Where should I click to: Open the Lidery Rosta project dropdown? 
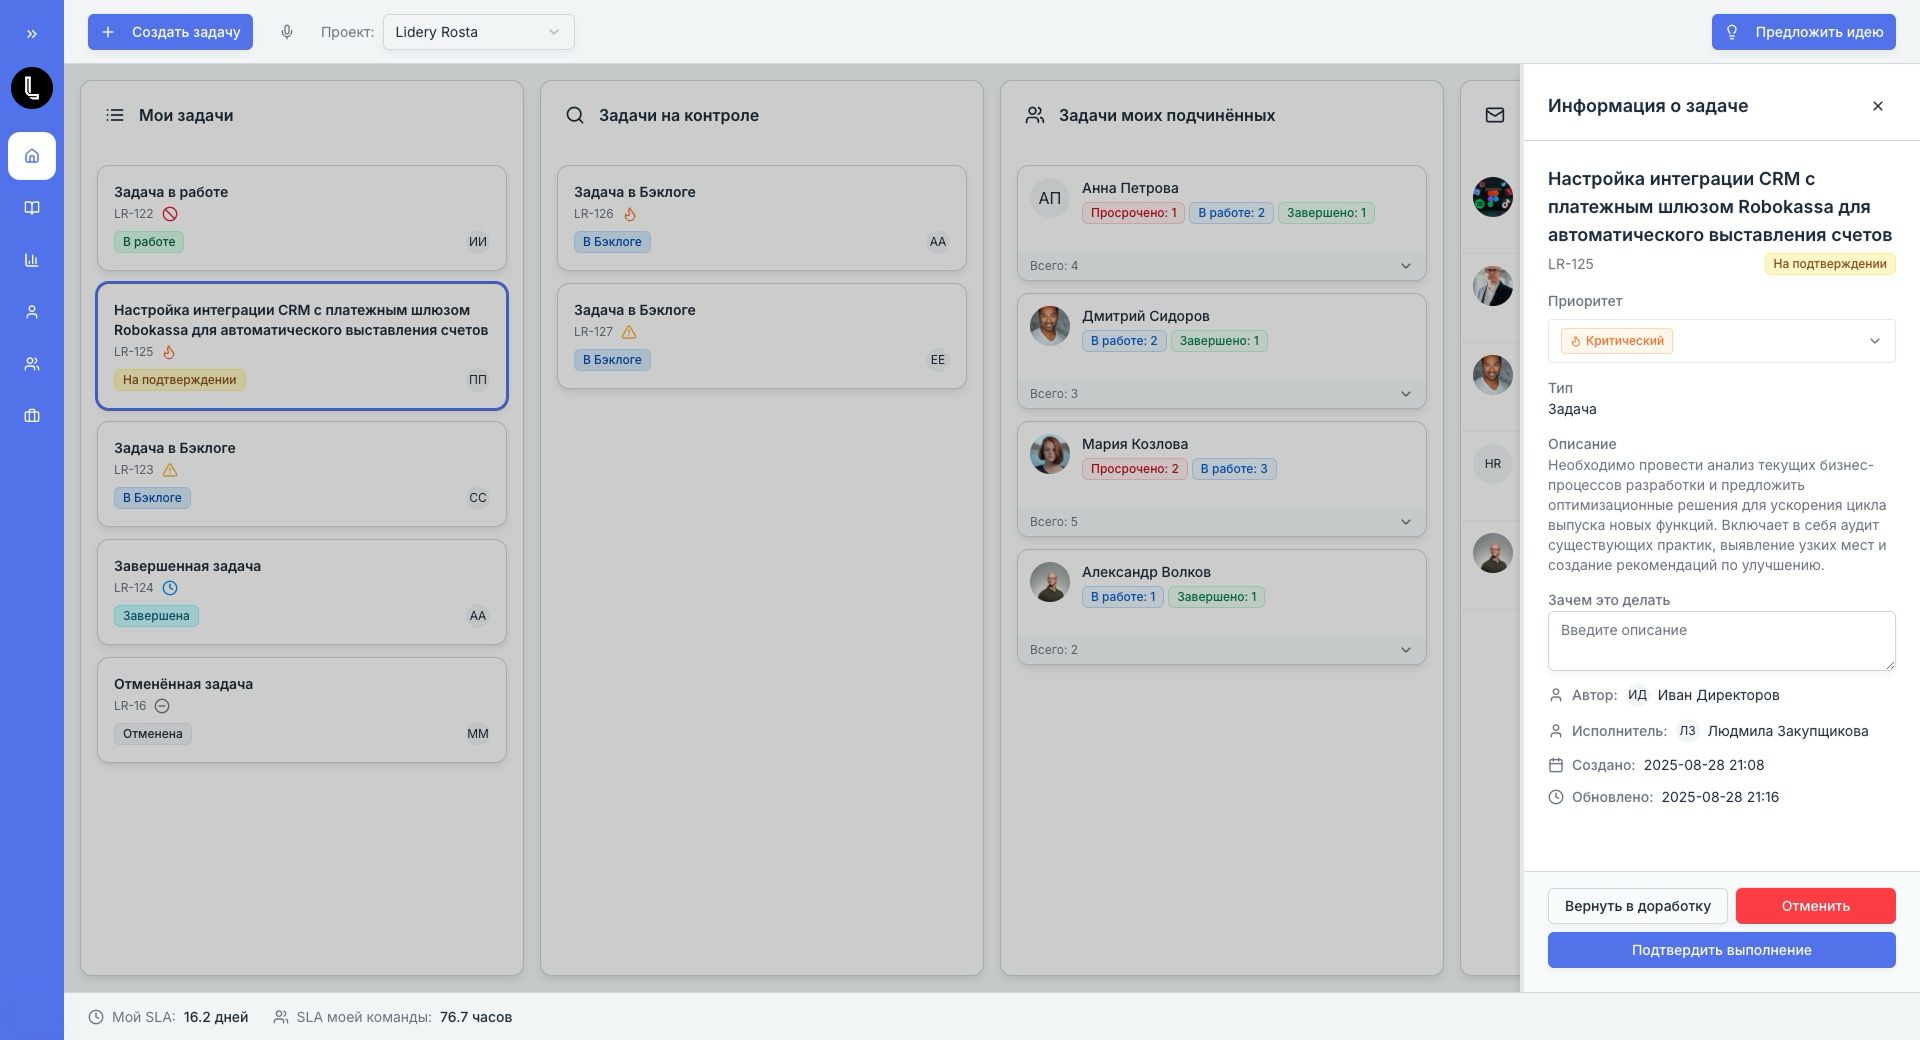coord(478,32)
